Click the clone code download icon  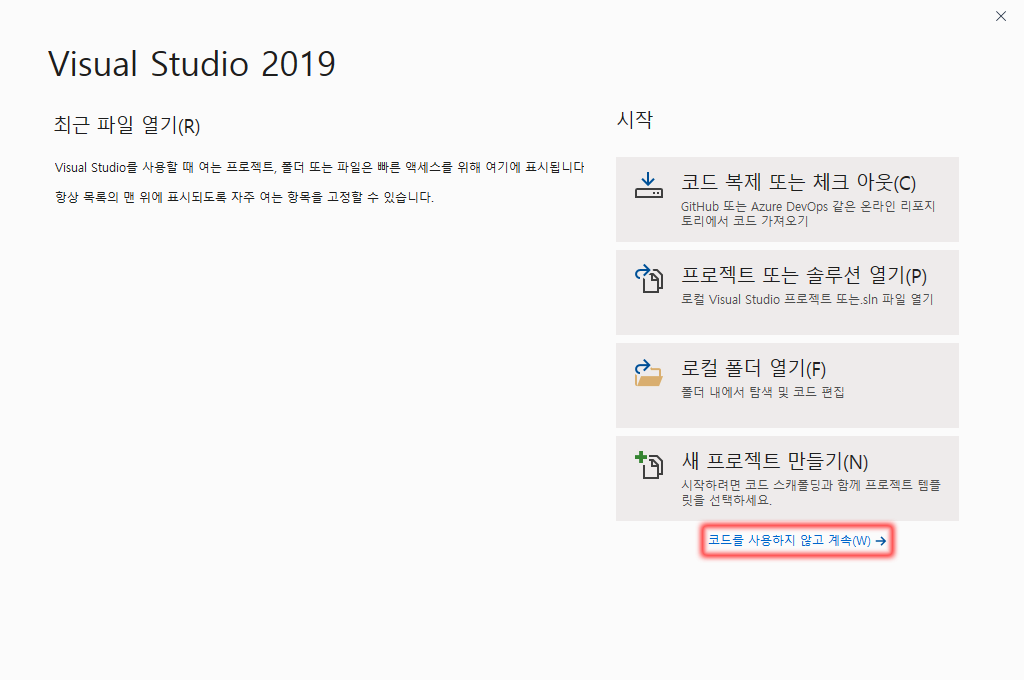point(648,186)
